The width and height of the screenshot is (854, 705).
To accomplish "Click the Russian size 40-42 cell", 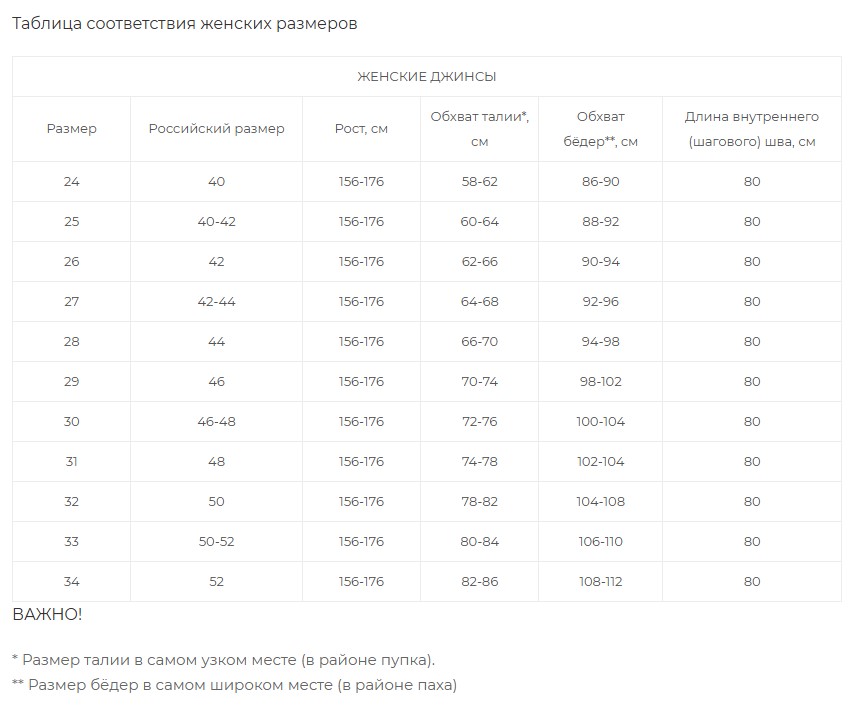I will point(217,222).
